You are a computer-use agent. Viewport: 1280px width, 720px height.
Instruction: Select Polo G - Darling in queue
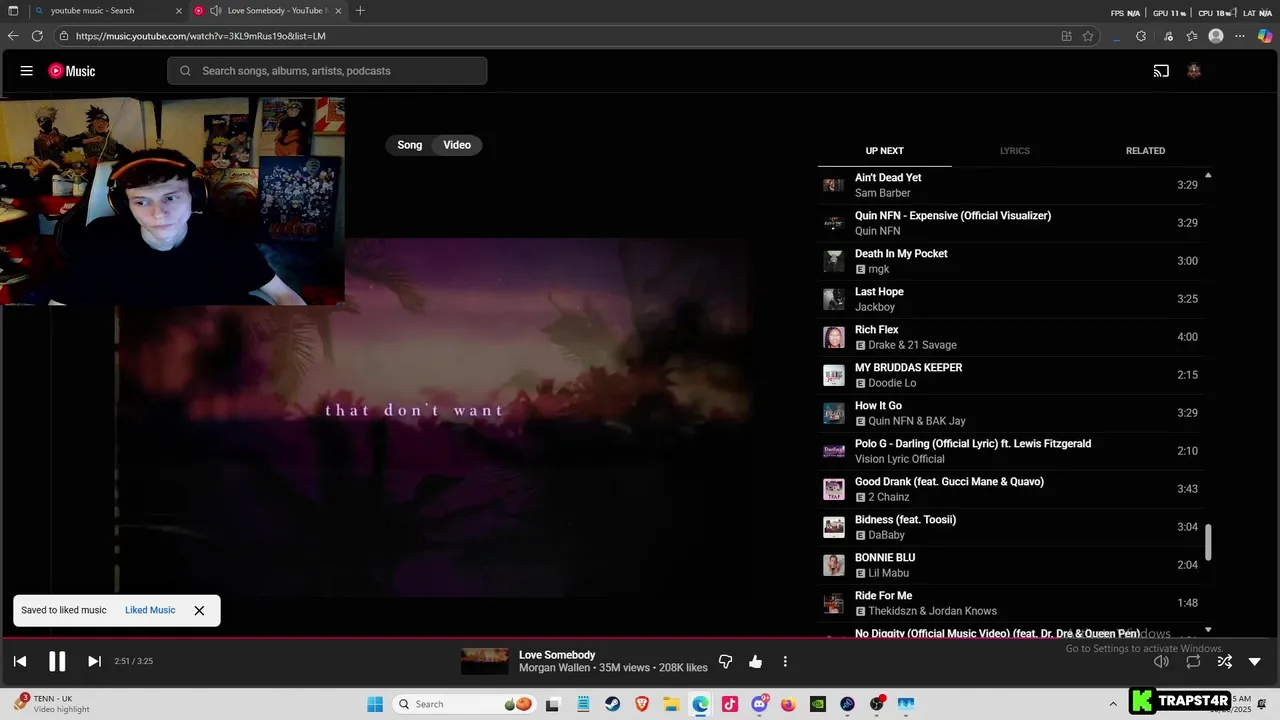[1010, 451]
